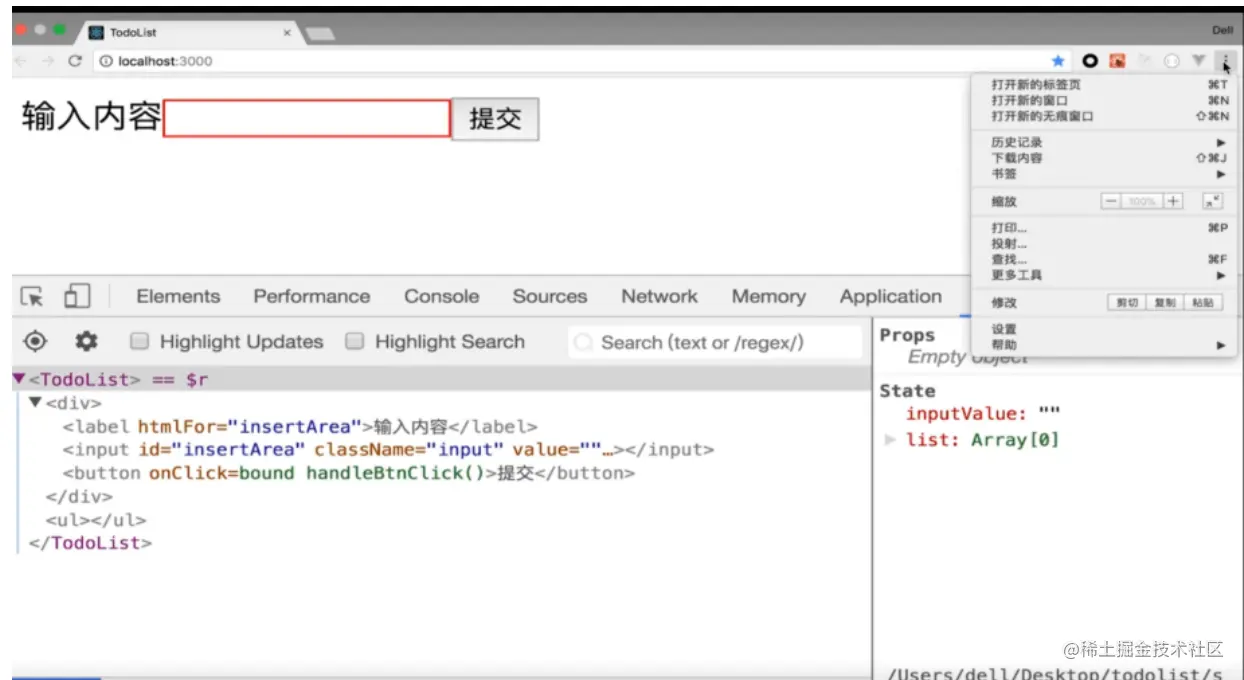The image size is (1244, 680).
Task: Select 查找... menu item
Action: (x=1104, y=259)
